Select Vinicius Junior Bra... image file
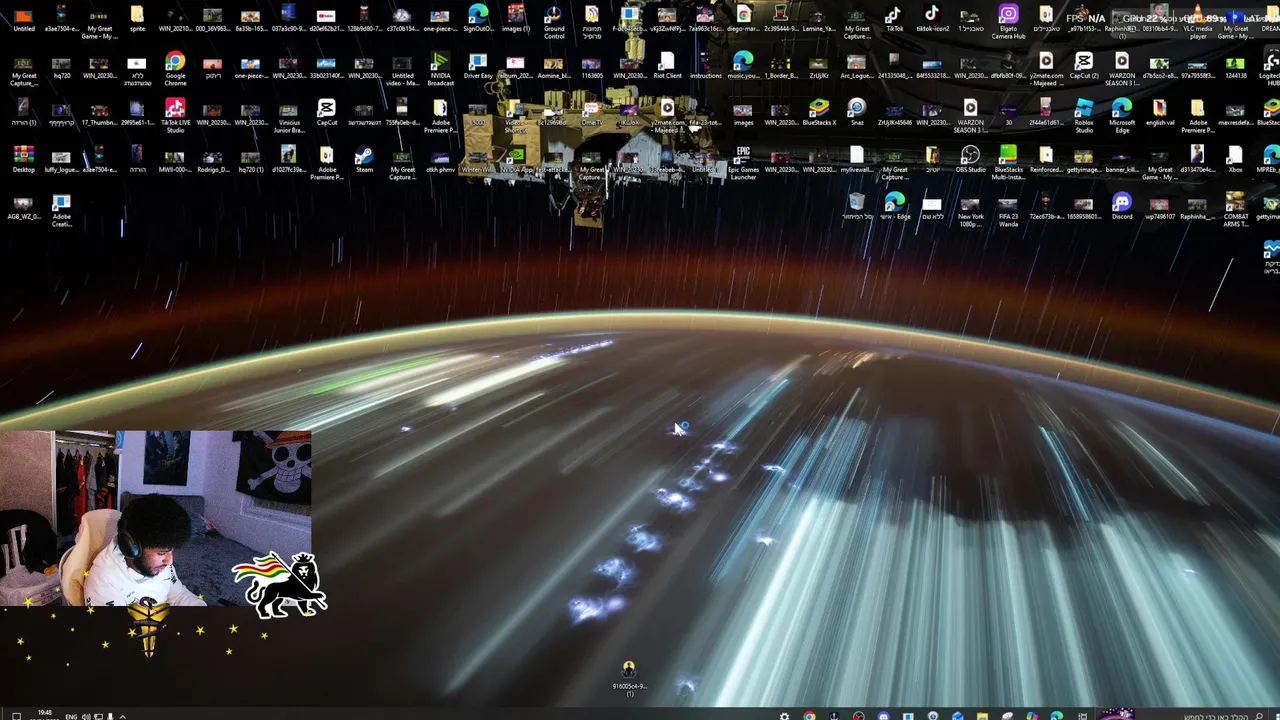Screen dimensions: 1280x720 (x=288, y=117)
